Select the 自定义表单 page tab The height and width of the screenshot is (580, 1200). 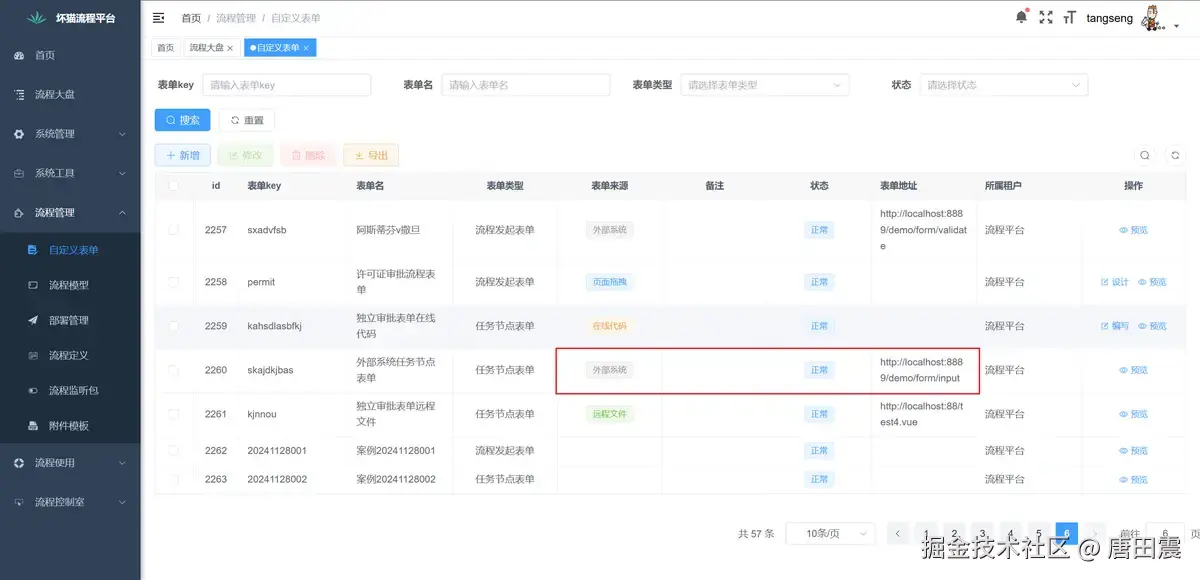(278, 48)
